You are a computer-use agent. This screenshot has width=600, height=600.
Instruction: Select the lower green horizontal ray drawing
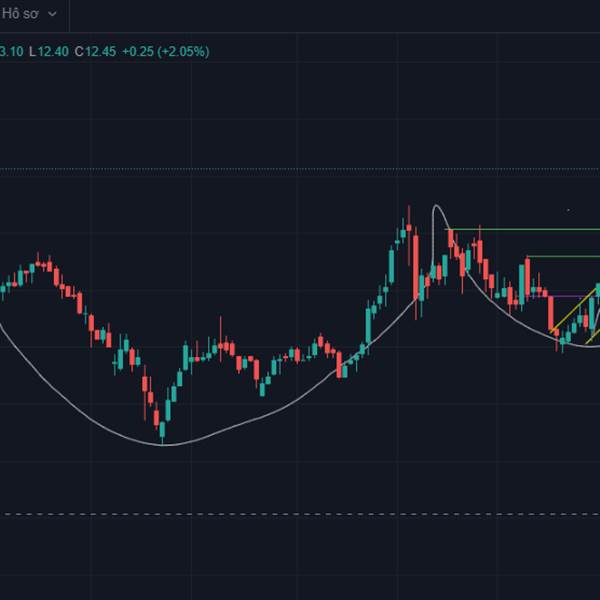coord(563,256)
